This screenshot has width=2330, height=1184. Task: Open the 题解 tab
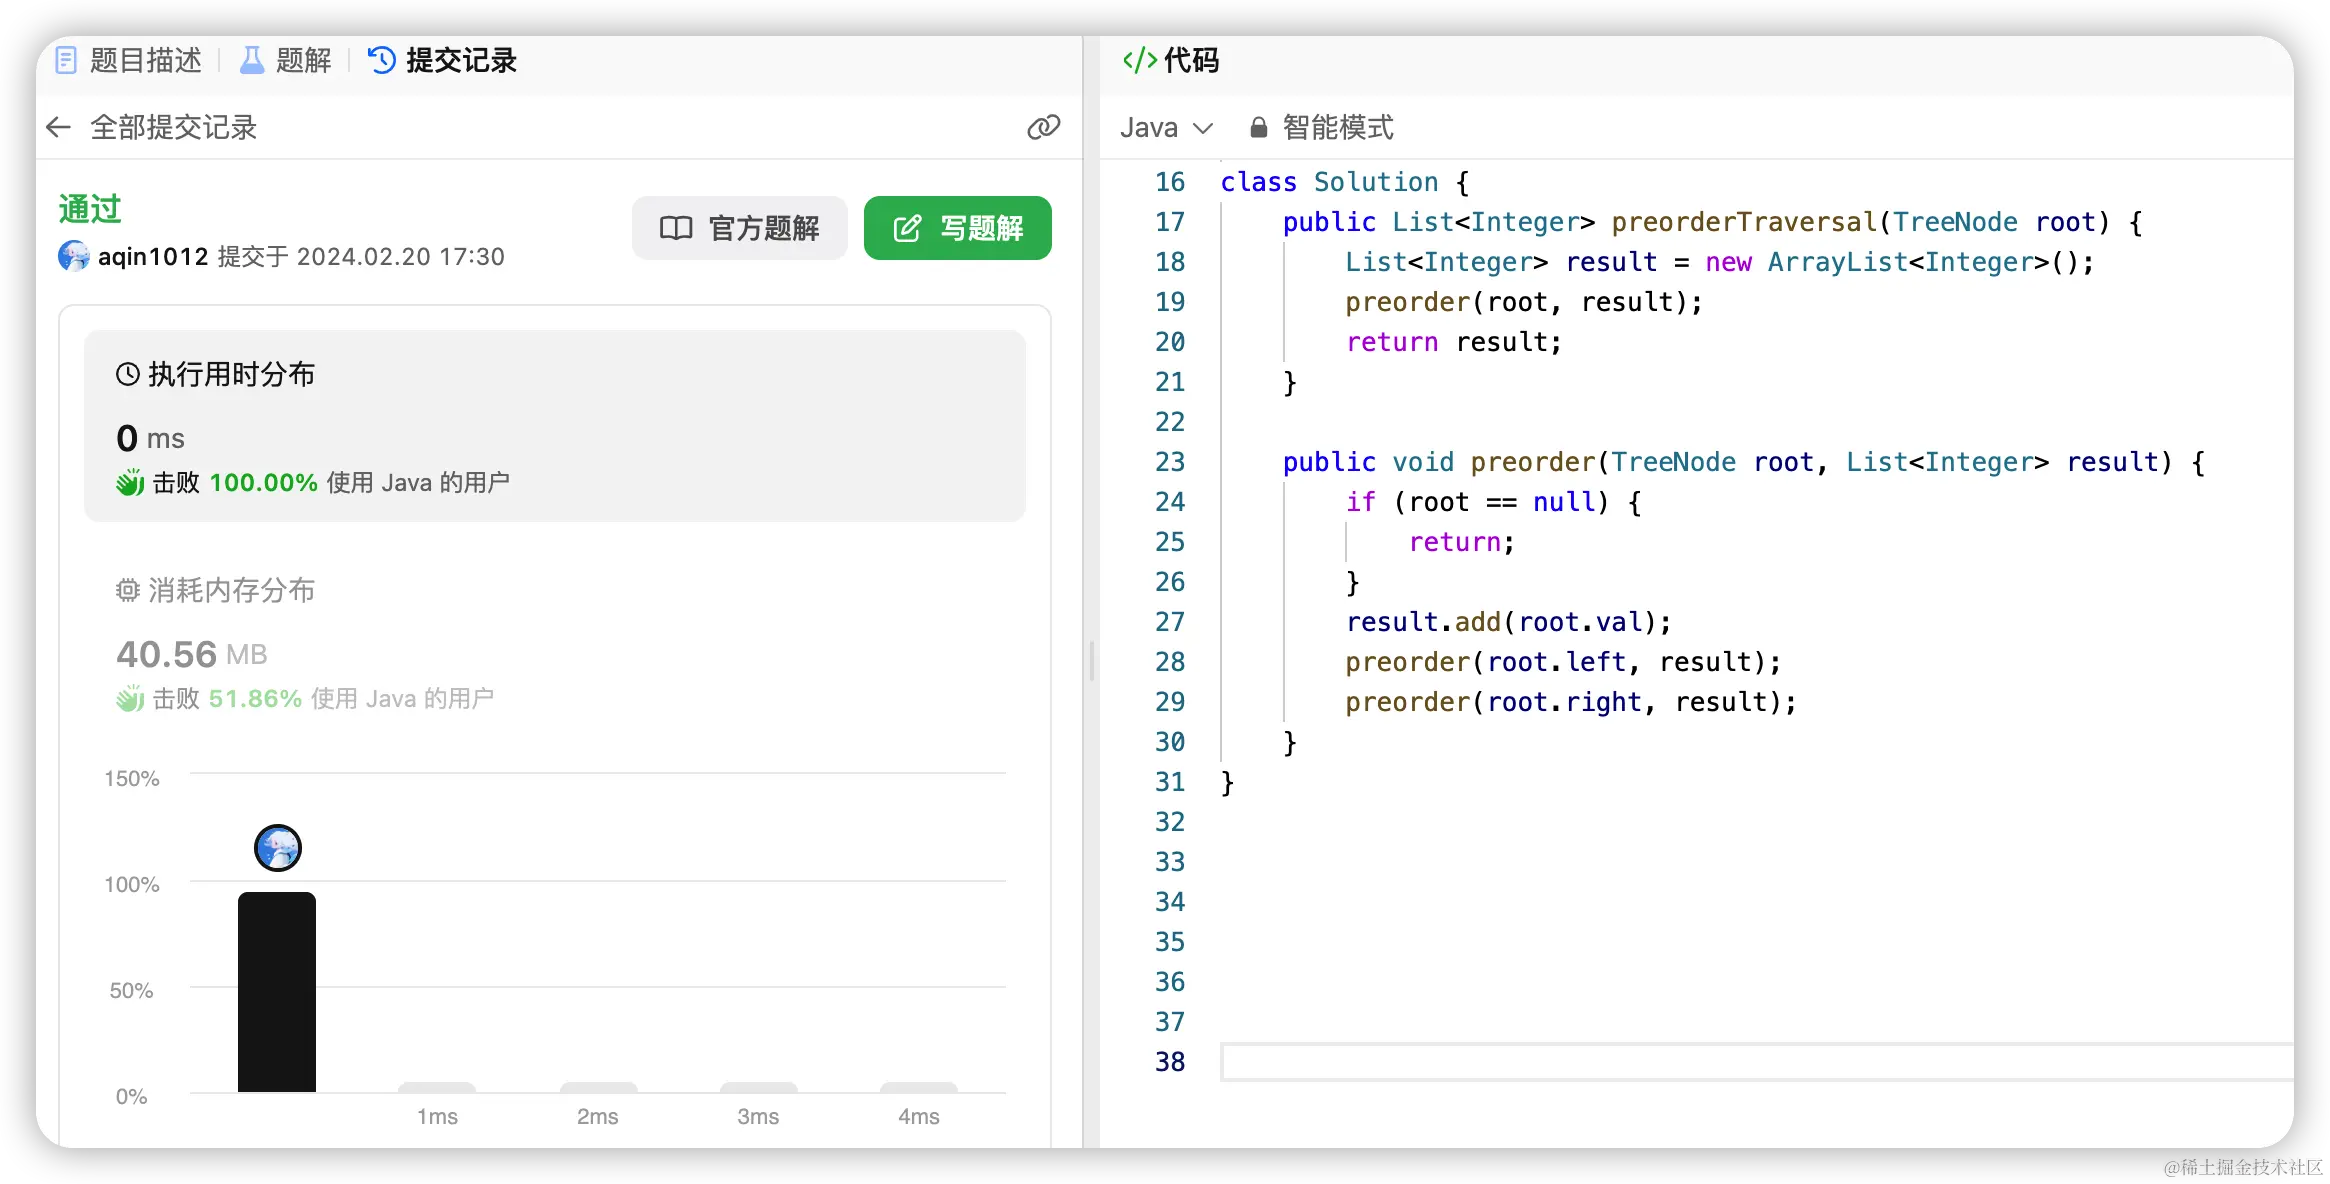tap(303, 60)
